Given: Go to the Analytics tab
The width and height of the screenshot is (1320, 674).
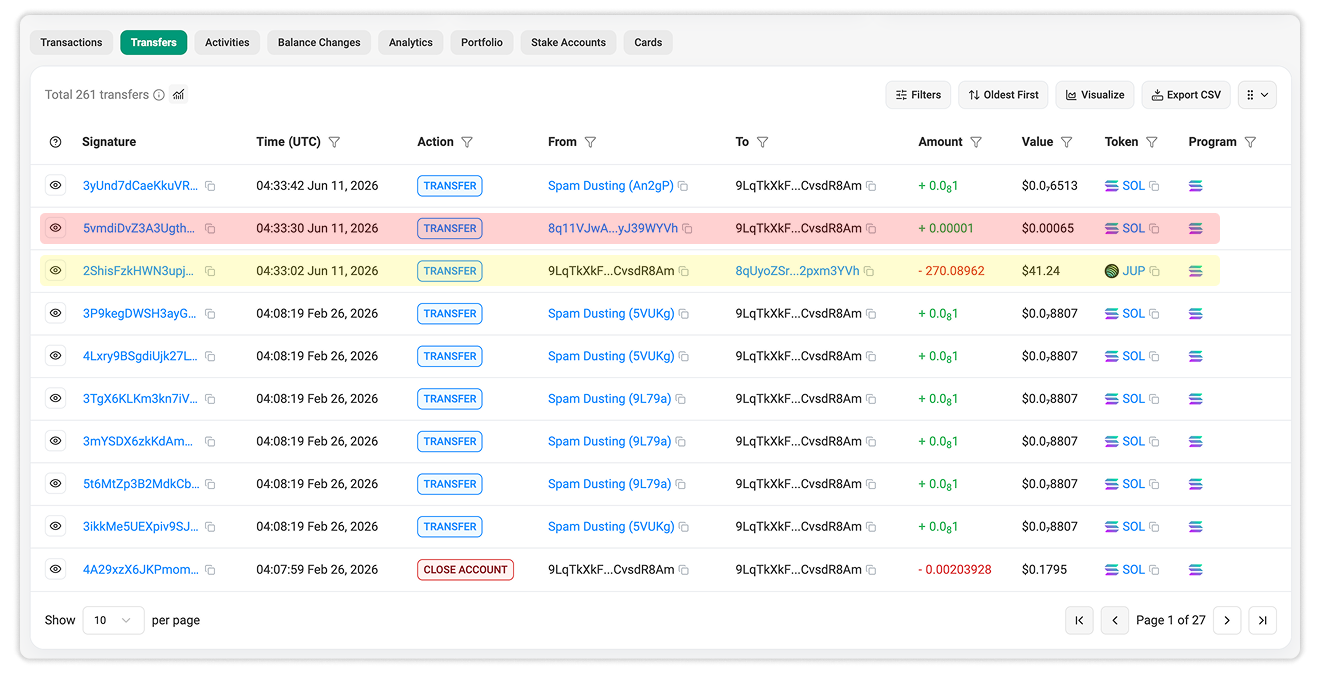Looking at the screenshot, I should [x=411, y=42].
